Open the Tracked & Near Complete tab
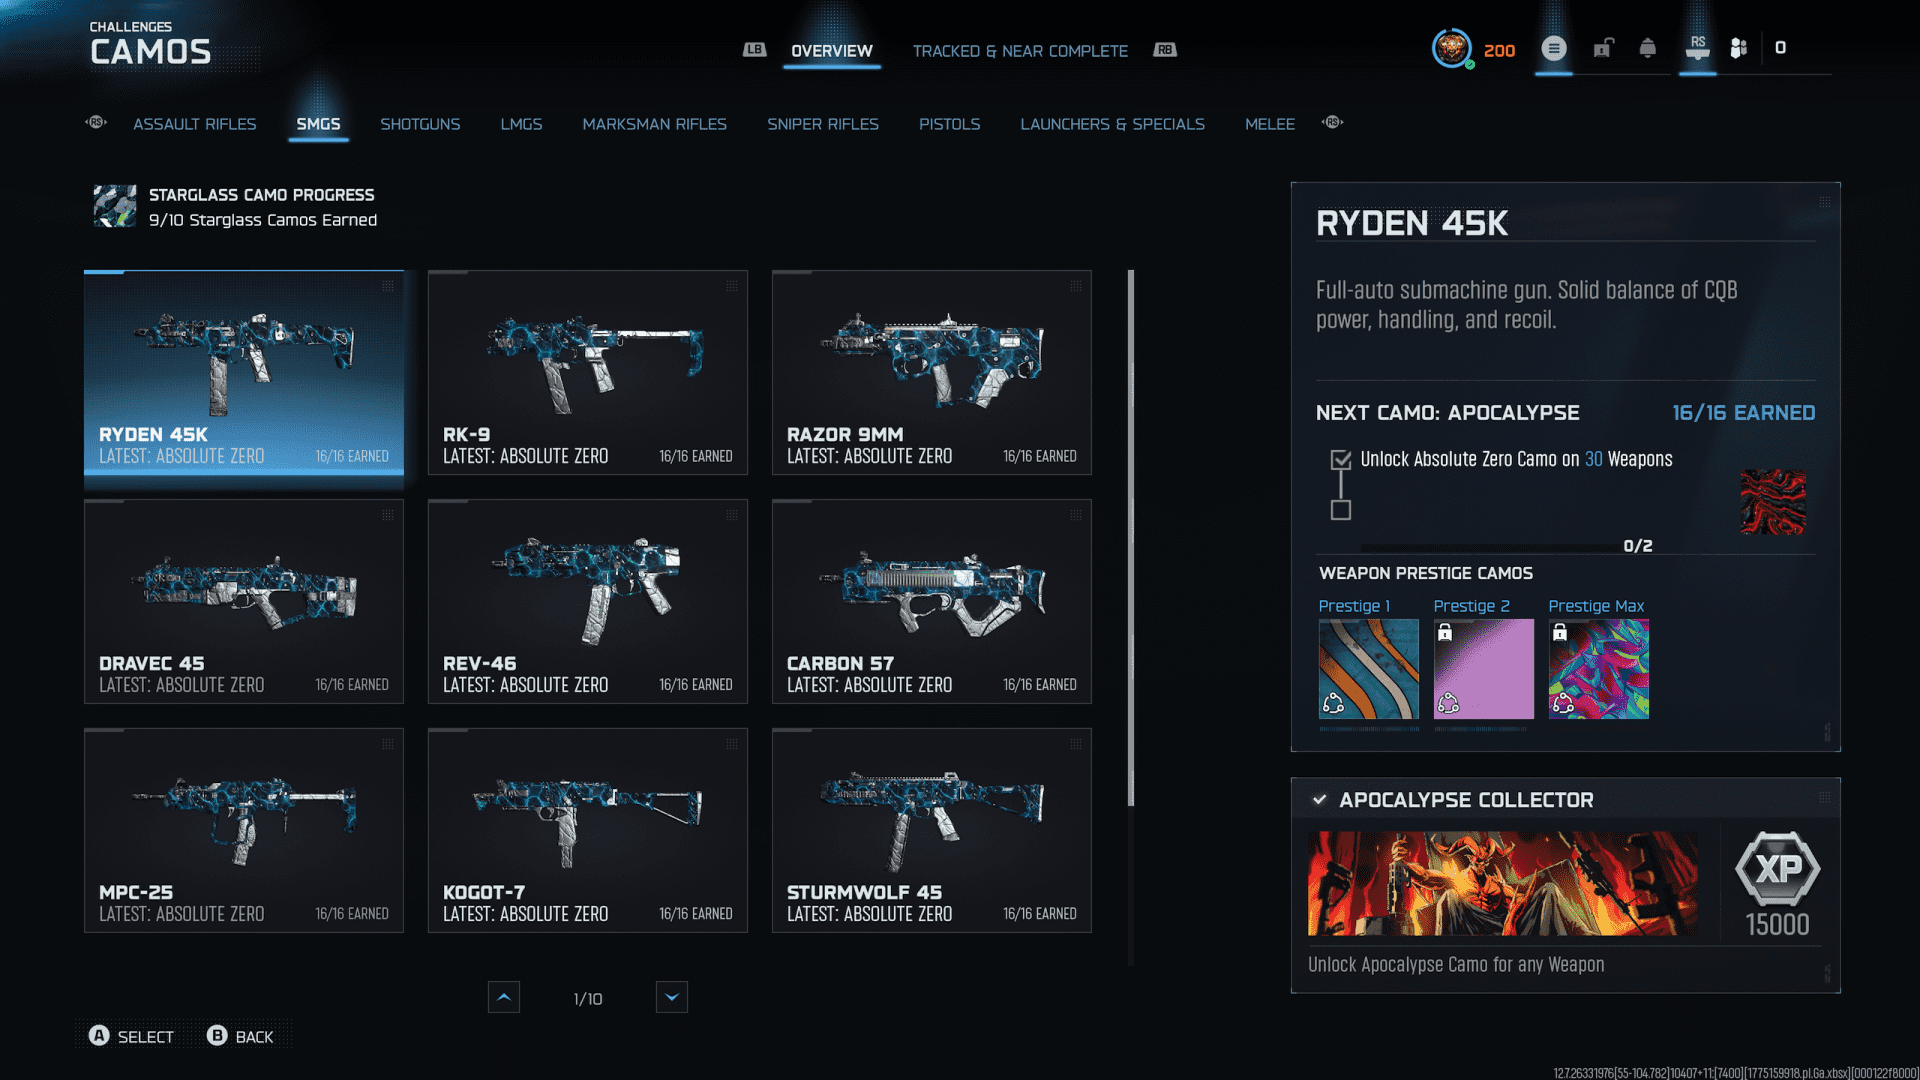 tap(1020, 51)
